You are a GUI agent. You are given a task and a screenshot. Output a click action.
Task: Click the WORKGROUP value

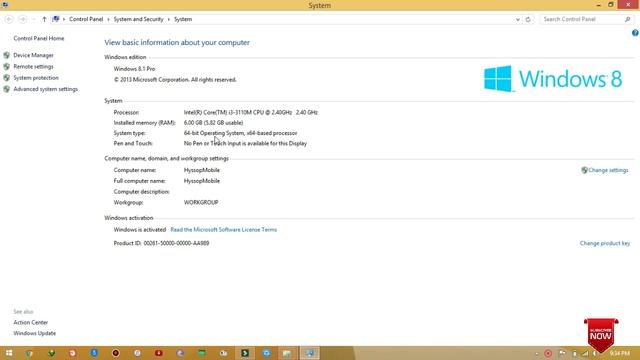point(201,202)
